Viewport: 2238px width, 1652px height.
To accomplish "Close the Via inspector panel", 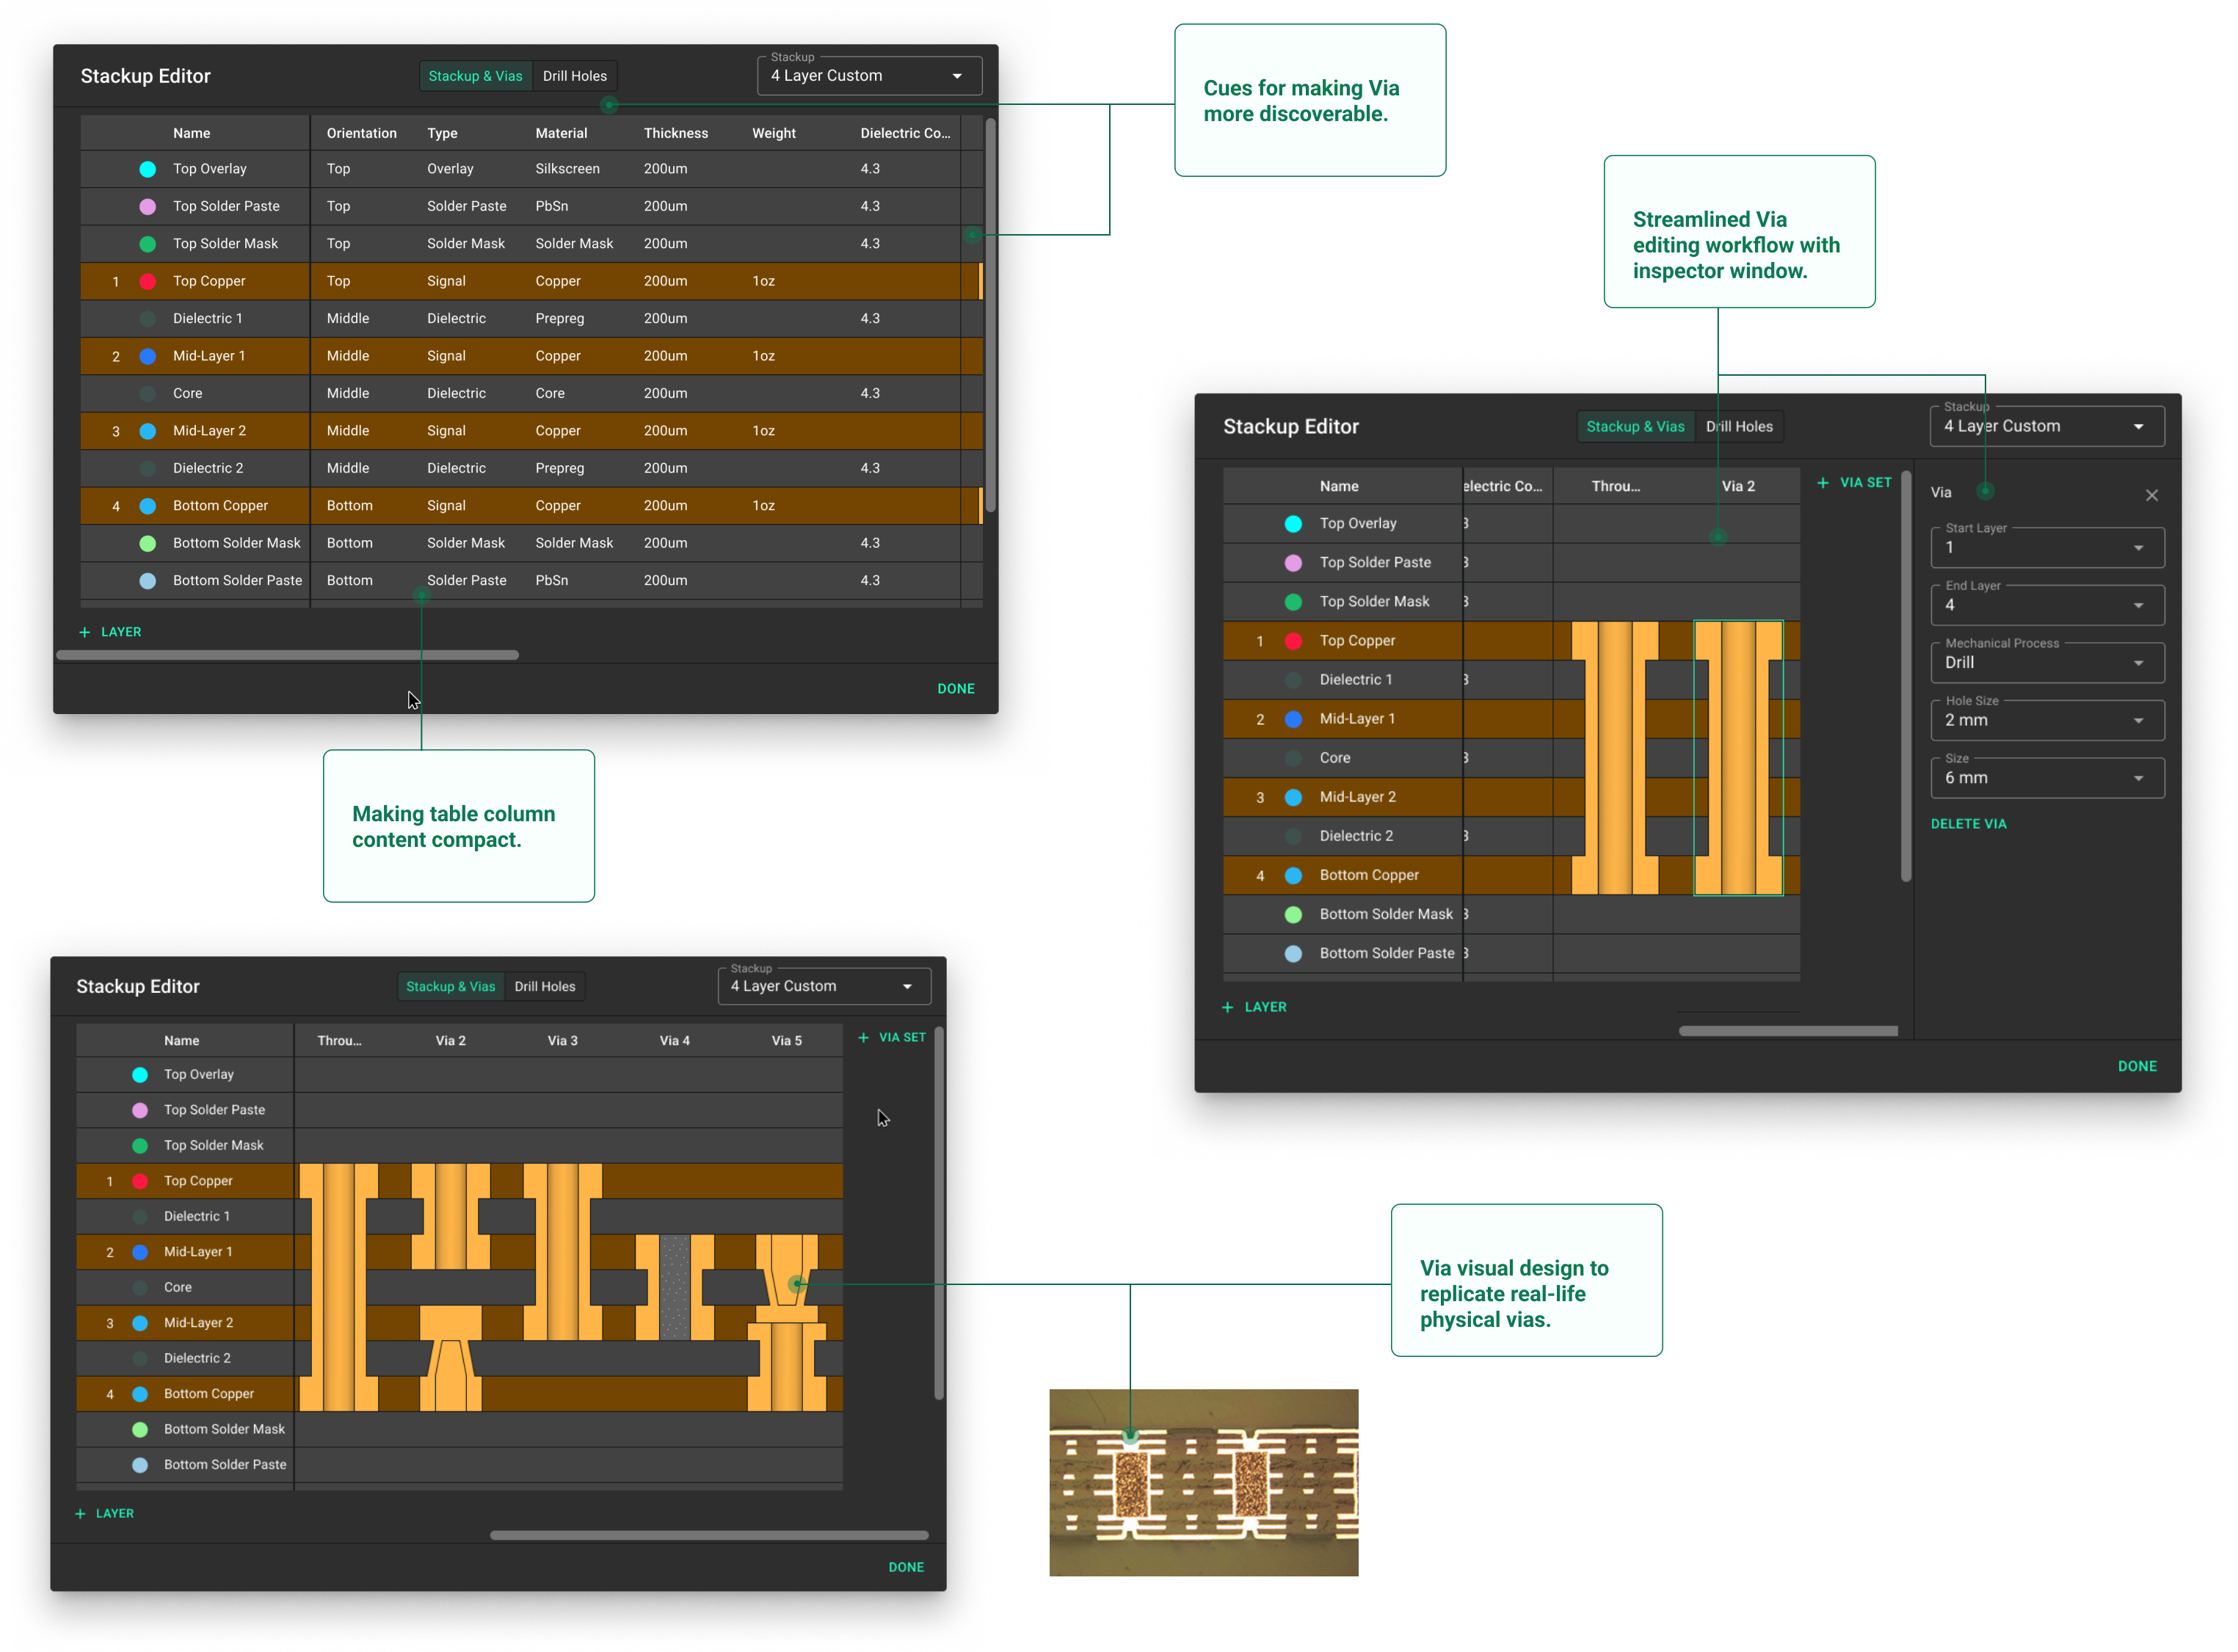I will [x=2151, y=495].
